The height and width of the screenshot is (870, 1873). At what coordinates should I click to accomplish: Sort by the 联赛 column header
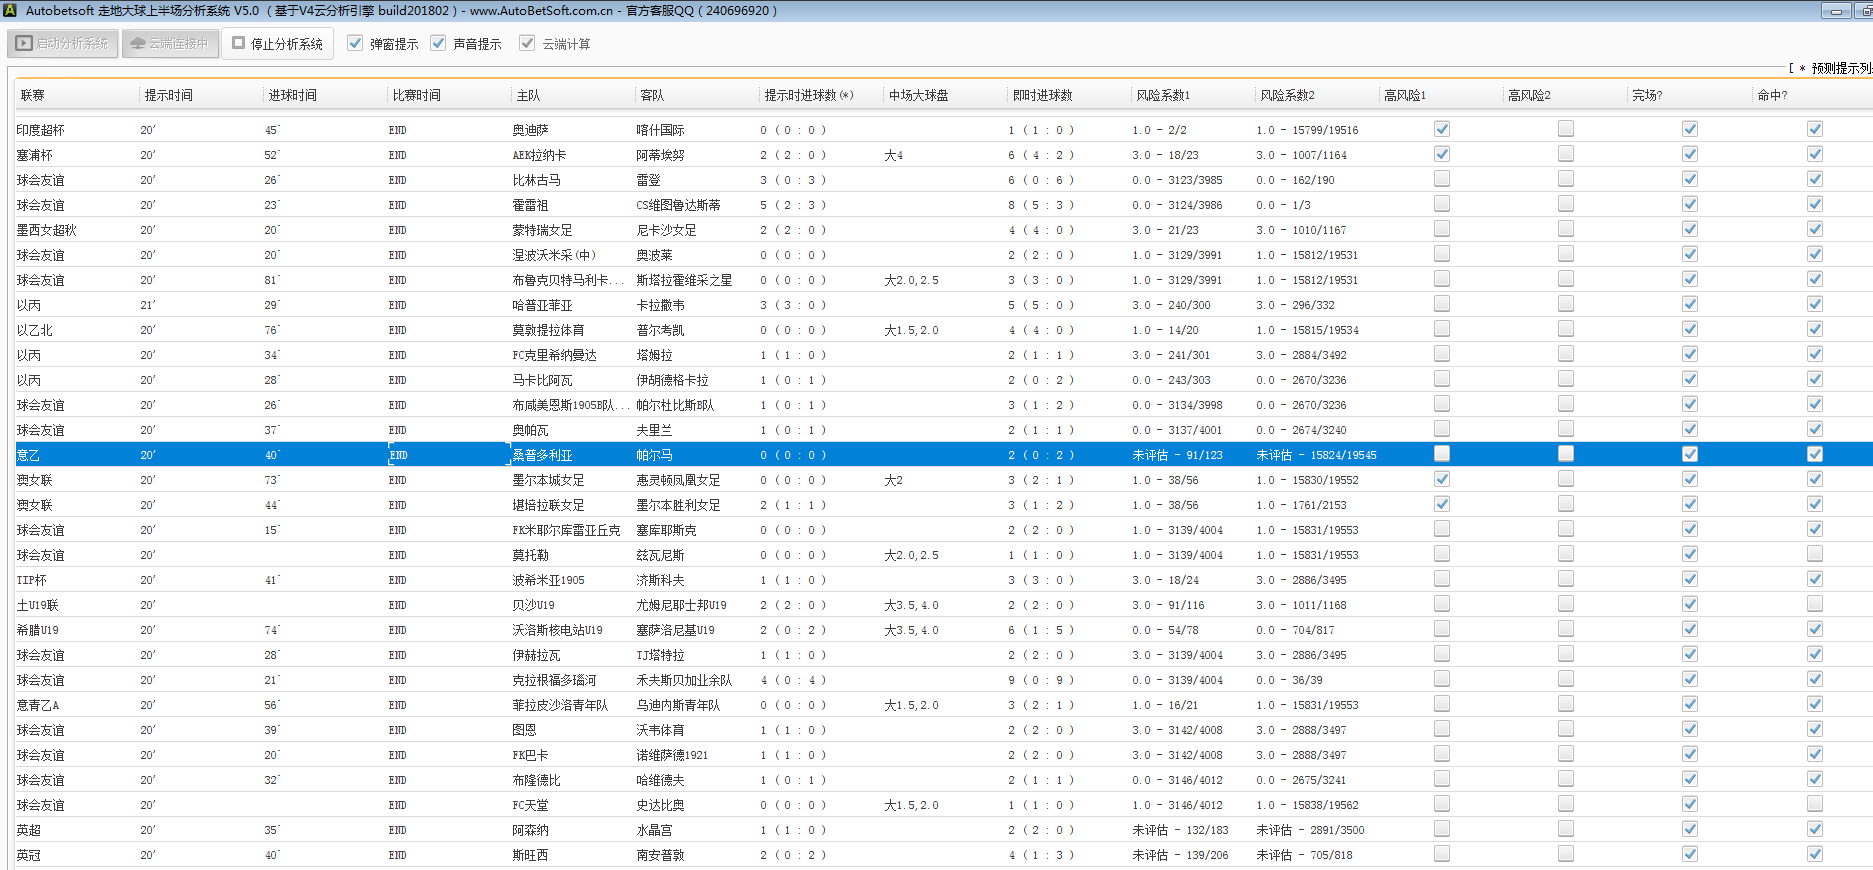(33, 95)
